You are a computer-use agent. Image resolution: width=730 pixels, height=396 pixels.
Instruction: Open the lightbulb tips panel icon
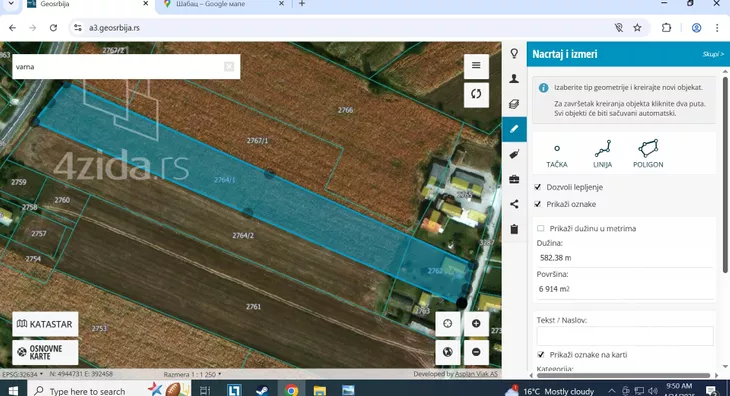click(514, 54)
